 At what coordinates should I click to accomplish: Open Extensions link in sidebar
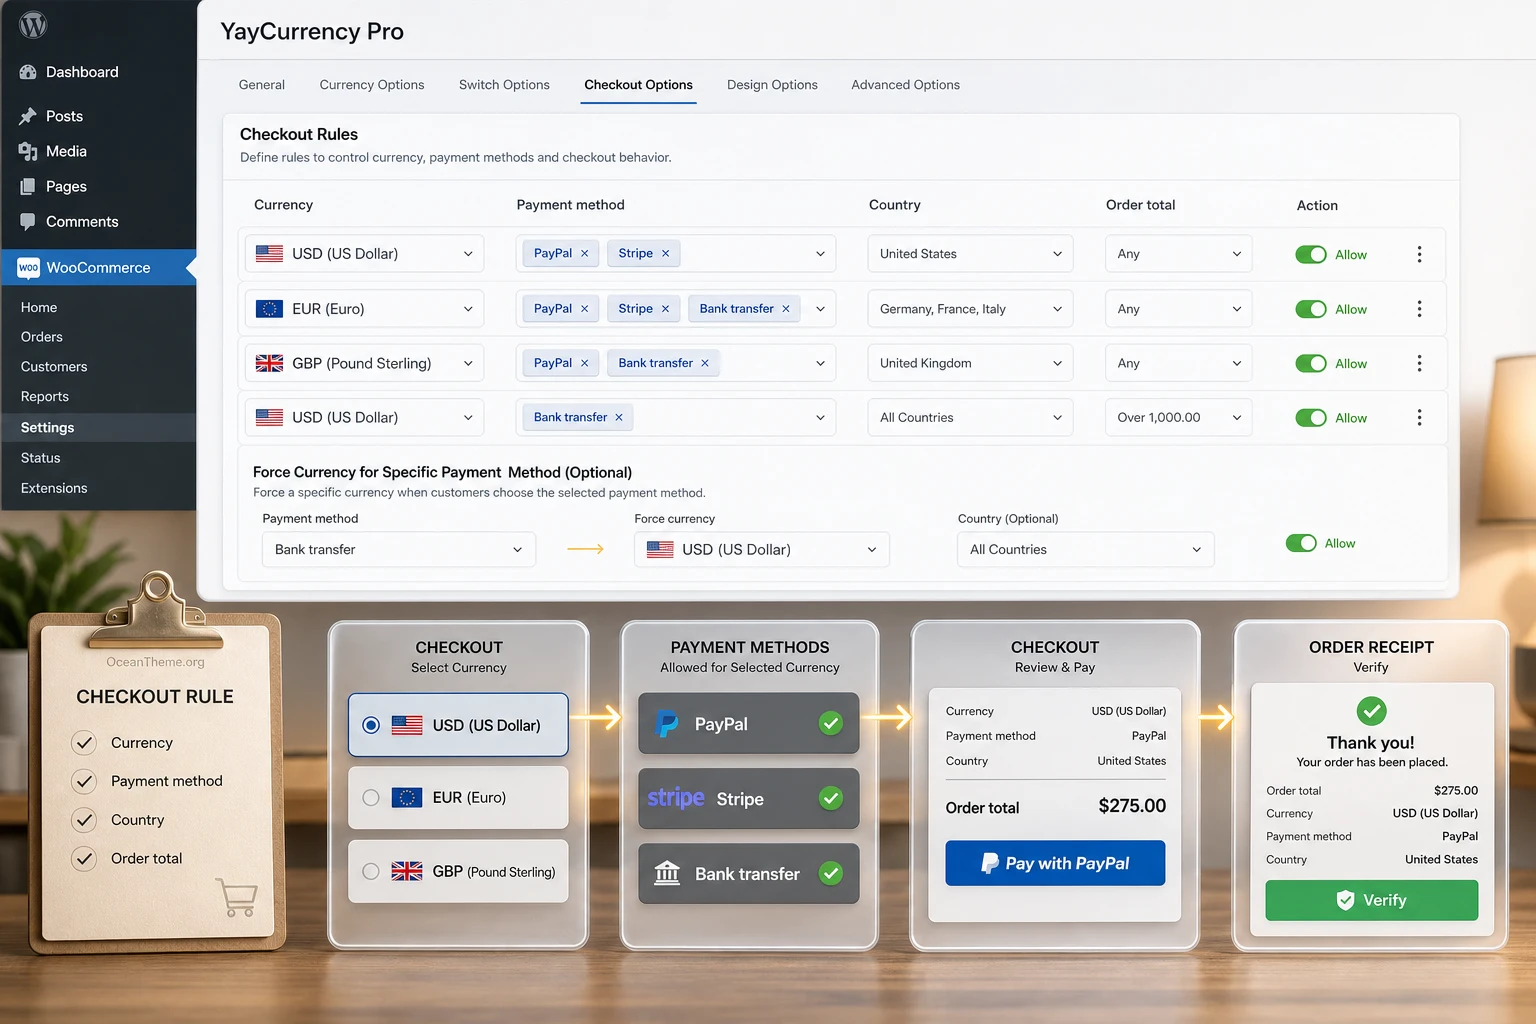point(54,488)
